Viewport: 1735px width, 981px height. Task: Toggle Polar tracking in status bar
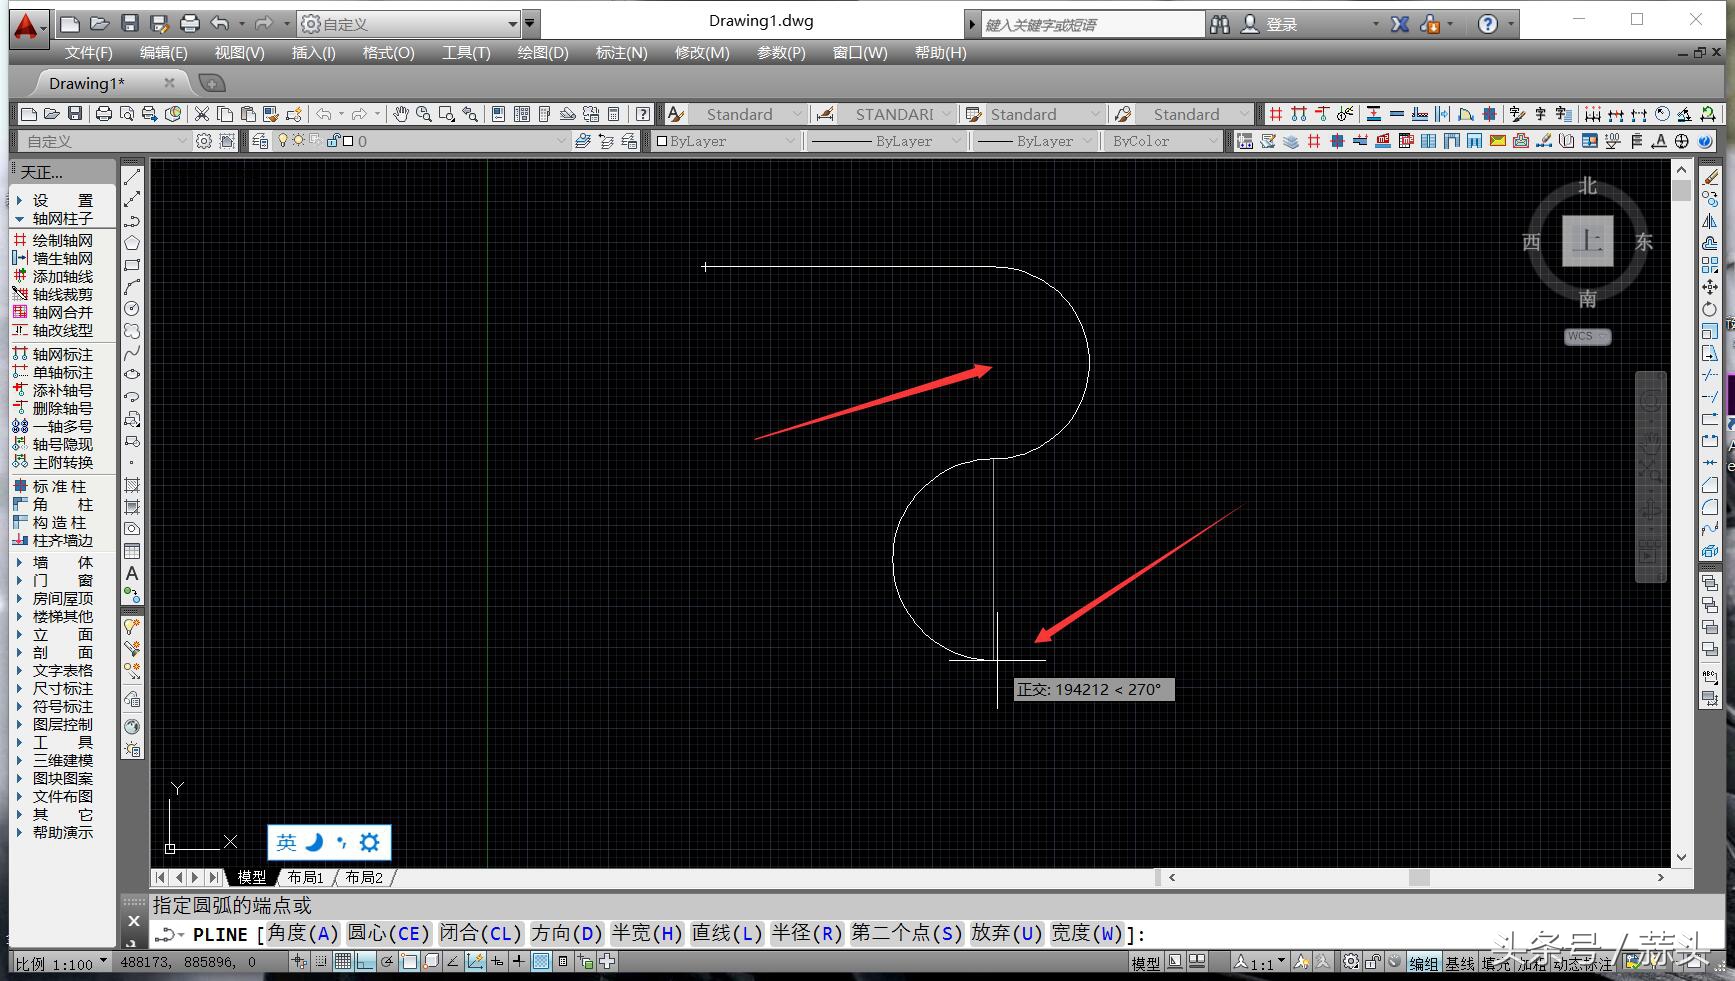pos(387,962)
